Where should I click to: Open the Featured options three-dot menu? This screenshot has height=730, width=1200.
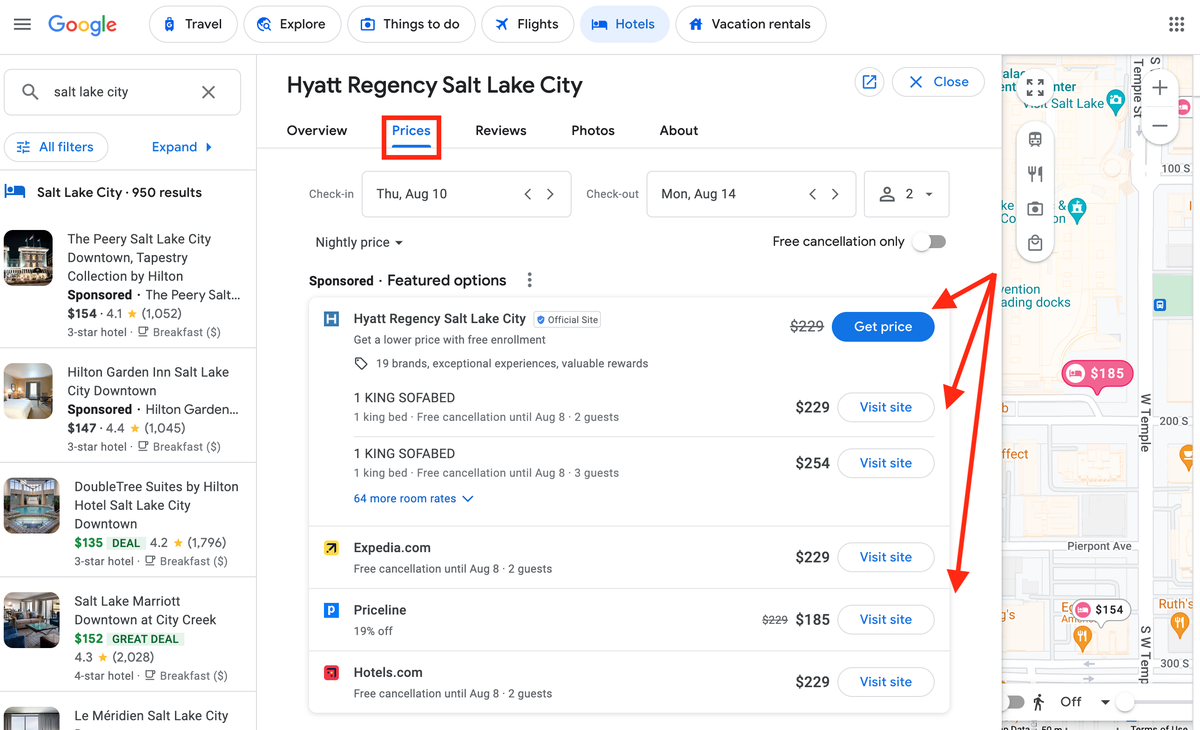click(x=530, y=280)
